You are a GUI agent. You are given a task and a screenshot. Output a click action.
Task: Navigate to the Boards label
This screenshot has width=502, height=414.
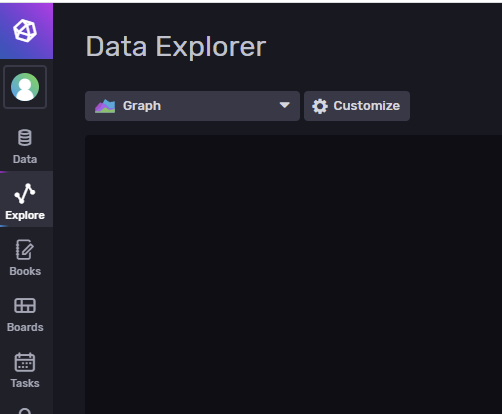click(x=25, y=327)
